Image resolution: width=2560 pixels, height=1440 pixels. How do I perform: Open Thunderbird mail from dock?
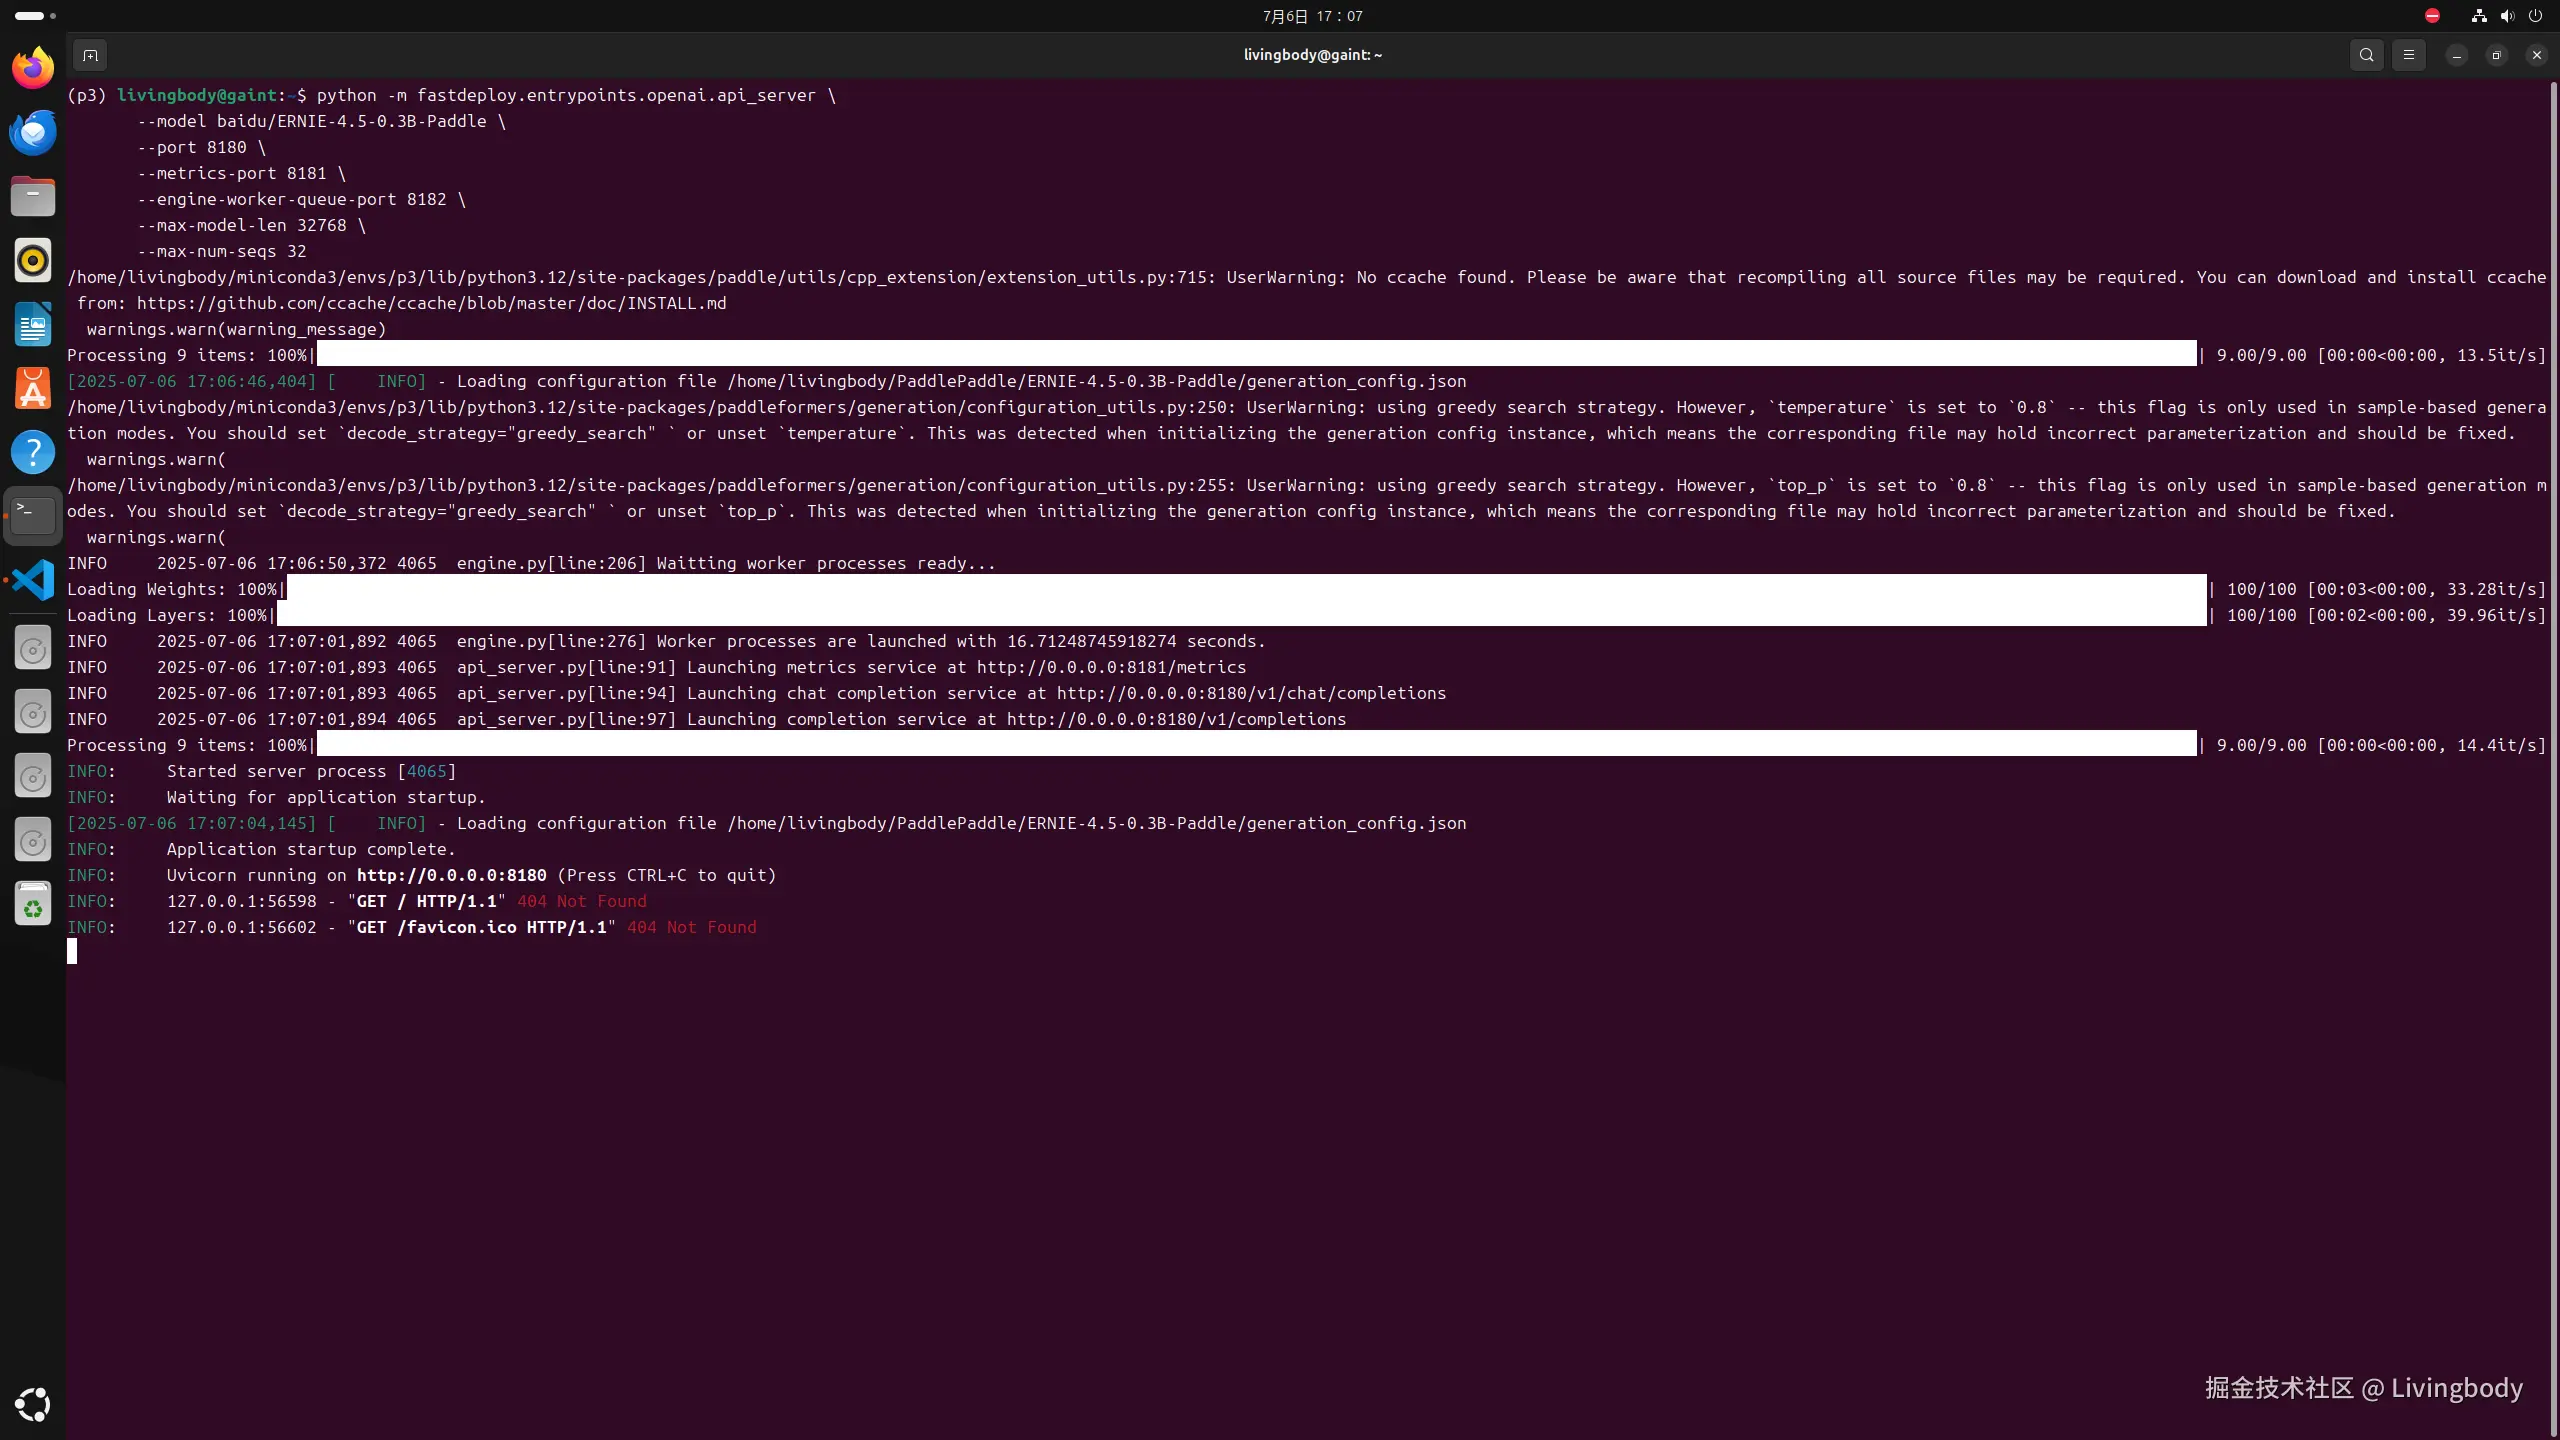click(33, 132)
